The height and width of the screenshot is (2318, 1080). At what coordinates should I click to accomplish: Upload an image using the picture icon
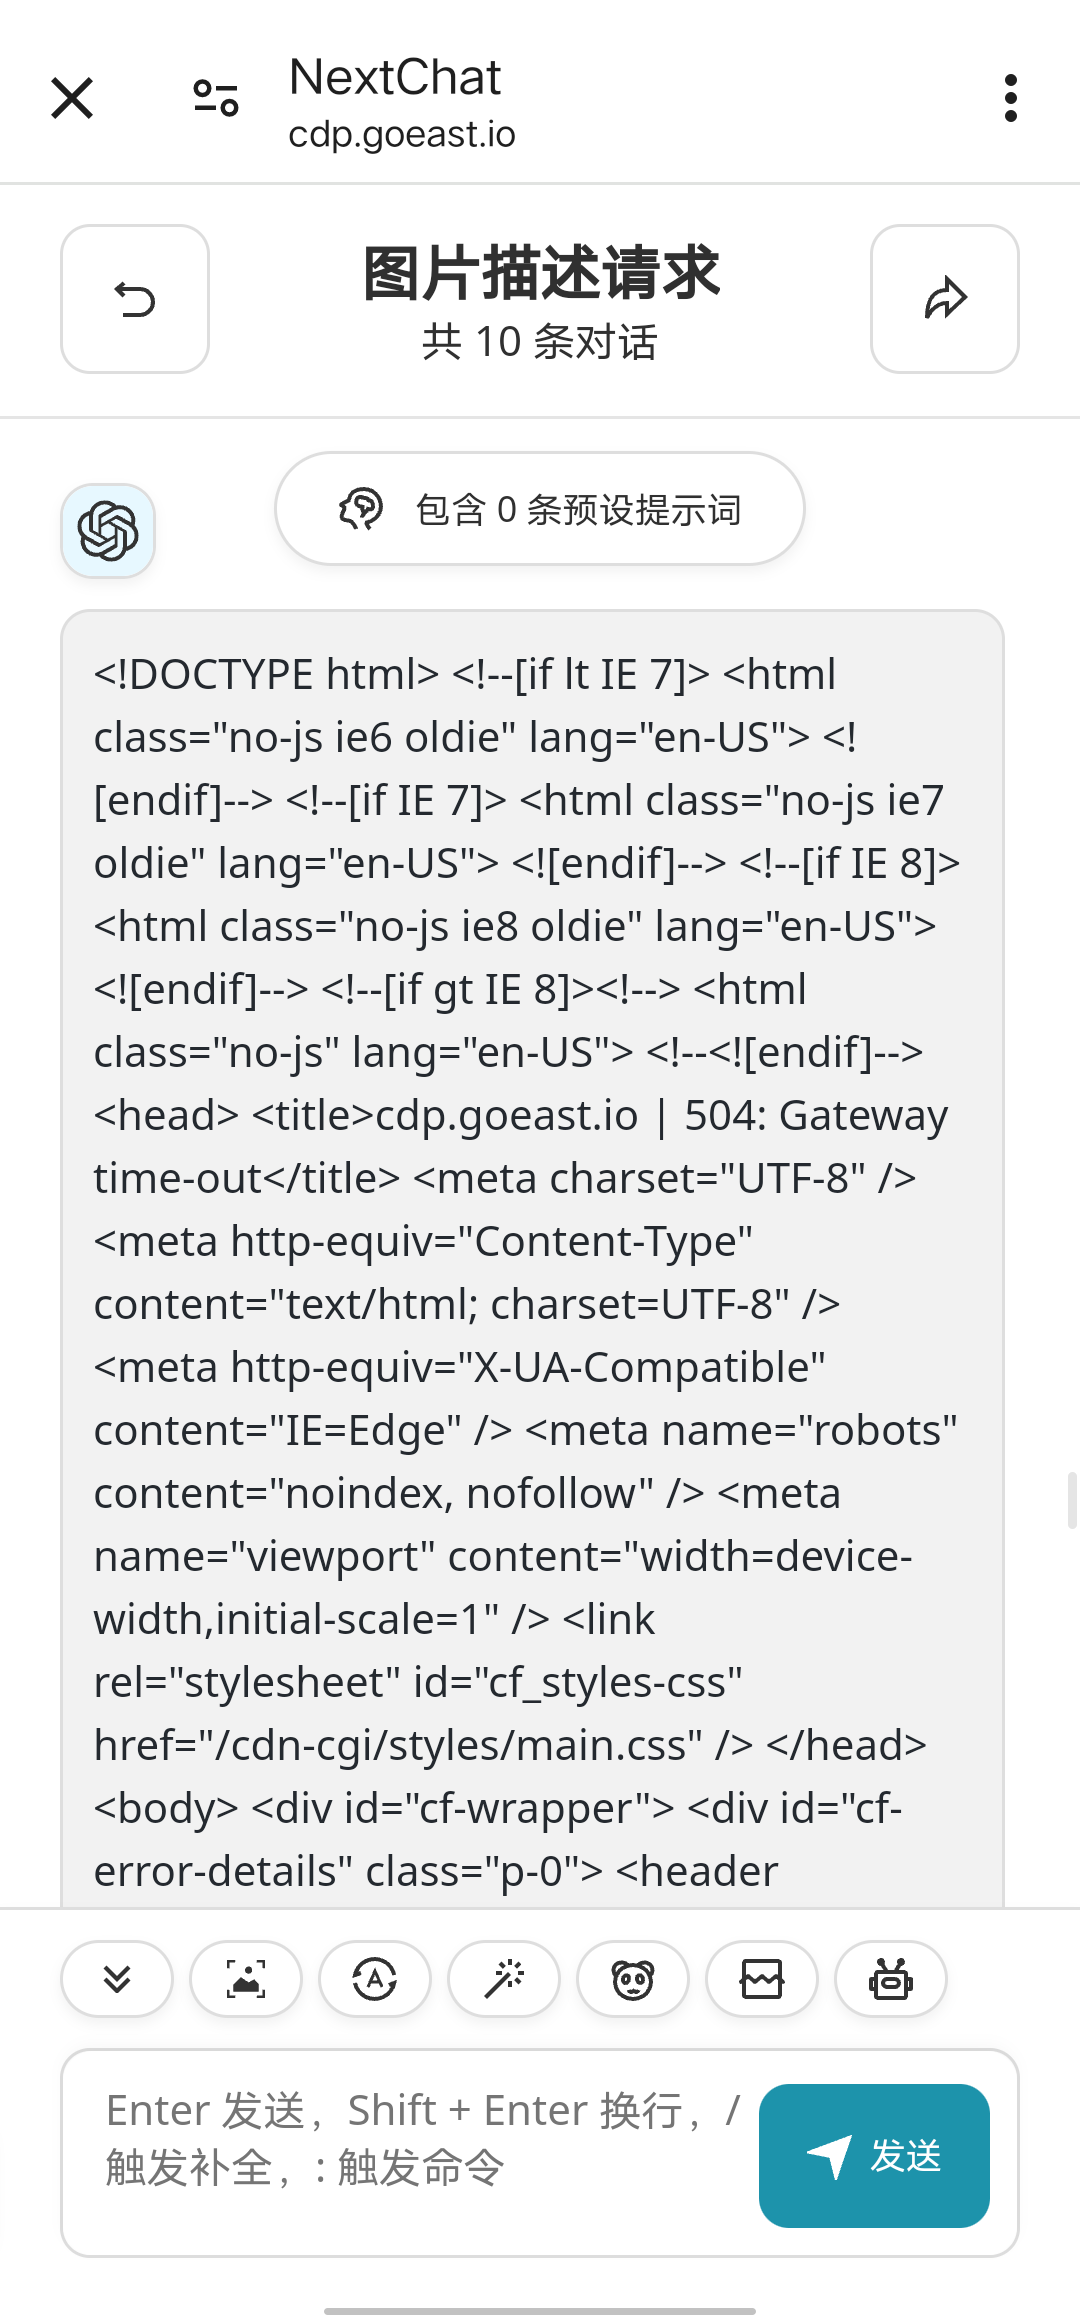[246, 1979]
